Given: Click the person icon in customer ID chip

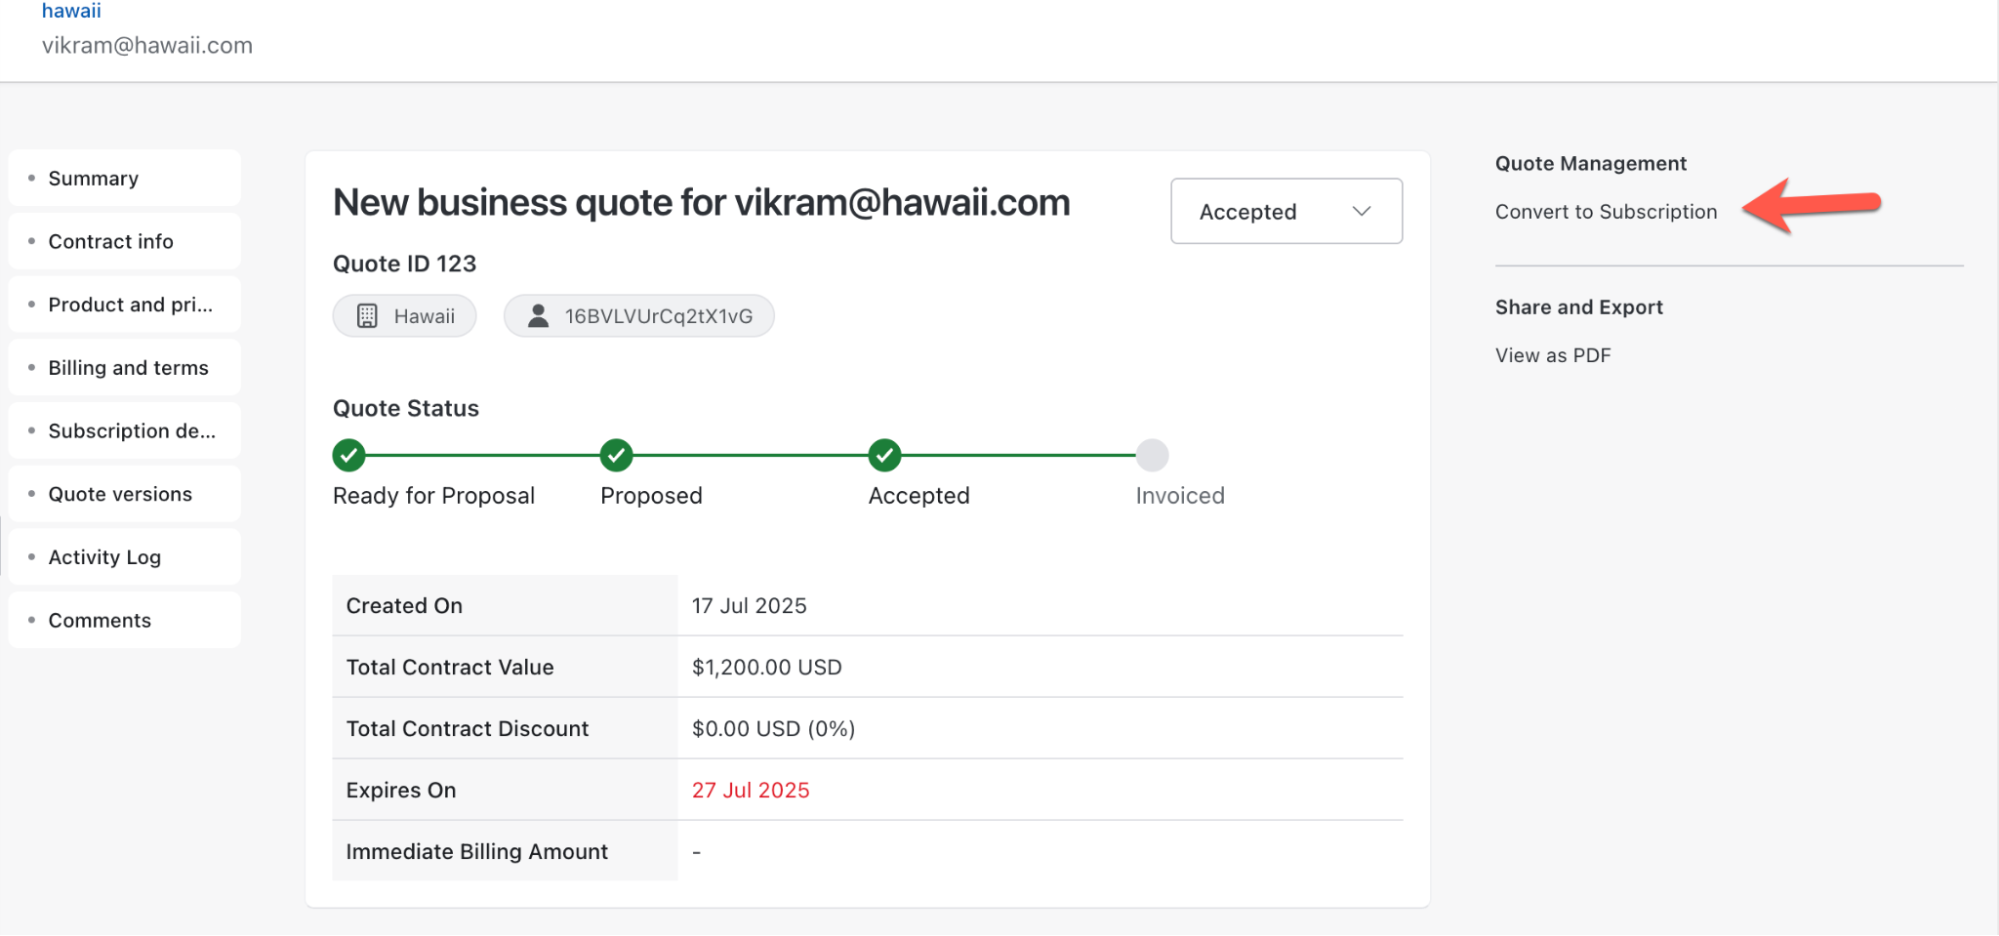Looking at the screenshot, I should click(538, 316).
